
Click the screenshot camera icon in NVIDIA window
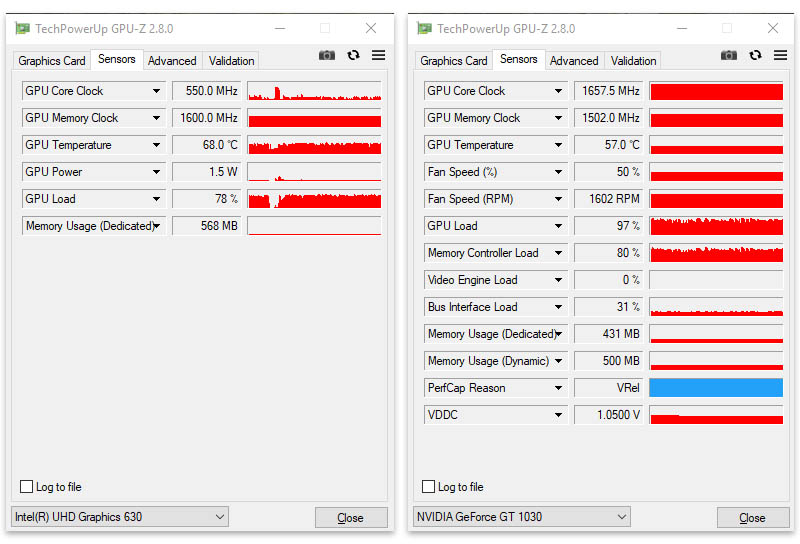[x=729, y=55]
